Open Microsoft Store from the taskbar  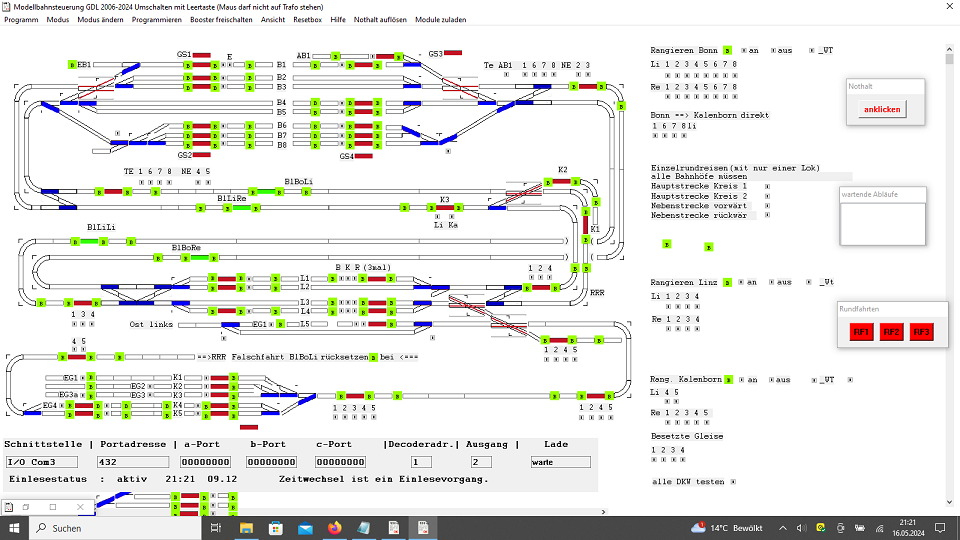pos(276,528)
